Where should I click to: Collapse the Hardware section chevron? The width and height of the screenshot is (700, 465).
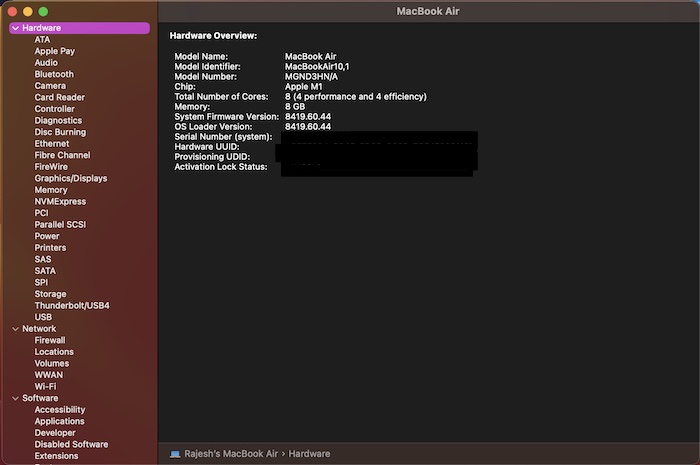coord(16,28)
